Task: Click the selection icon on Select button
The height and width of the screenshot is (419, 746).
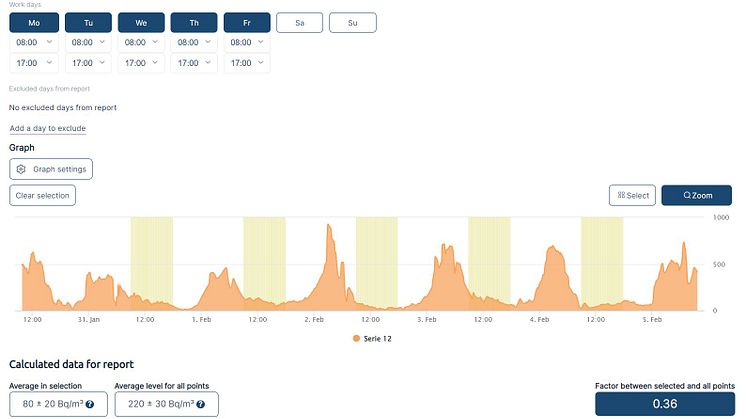Action: 621,196
